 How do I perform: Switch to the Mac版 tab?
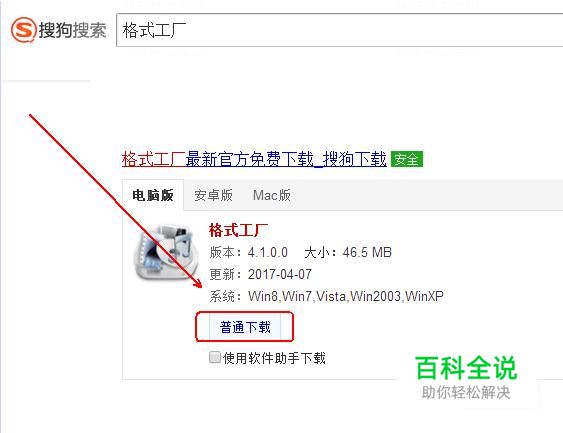pos(272,195)
